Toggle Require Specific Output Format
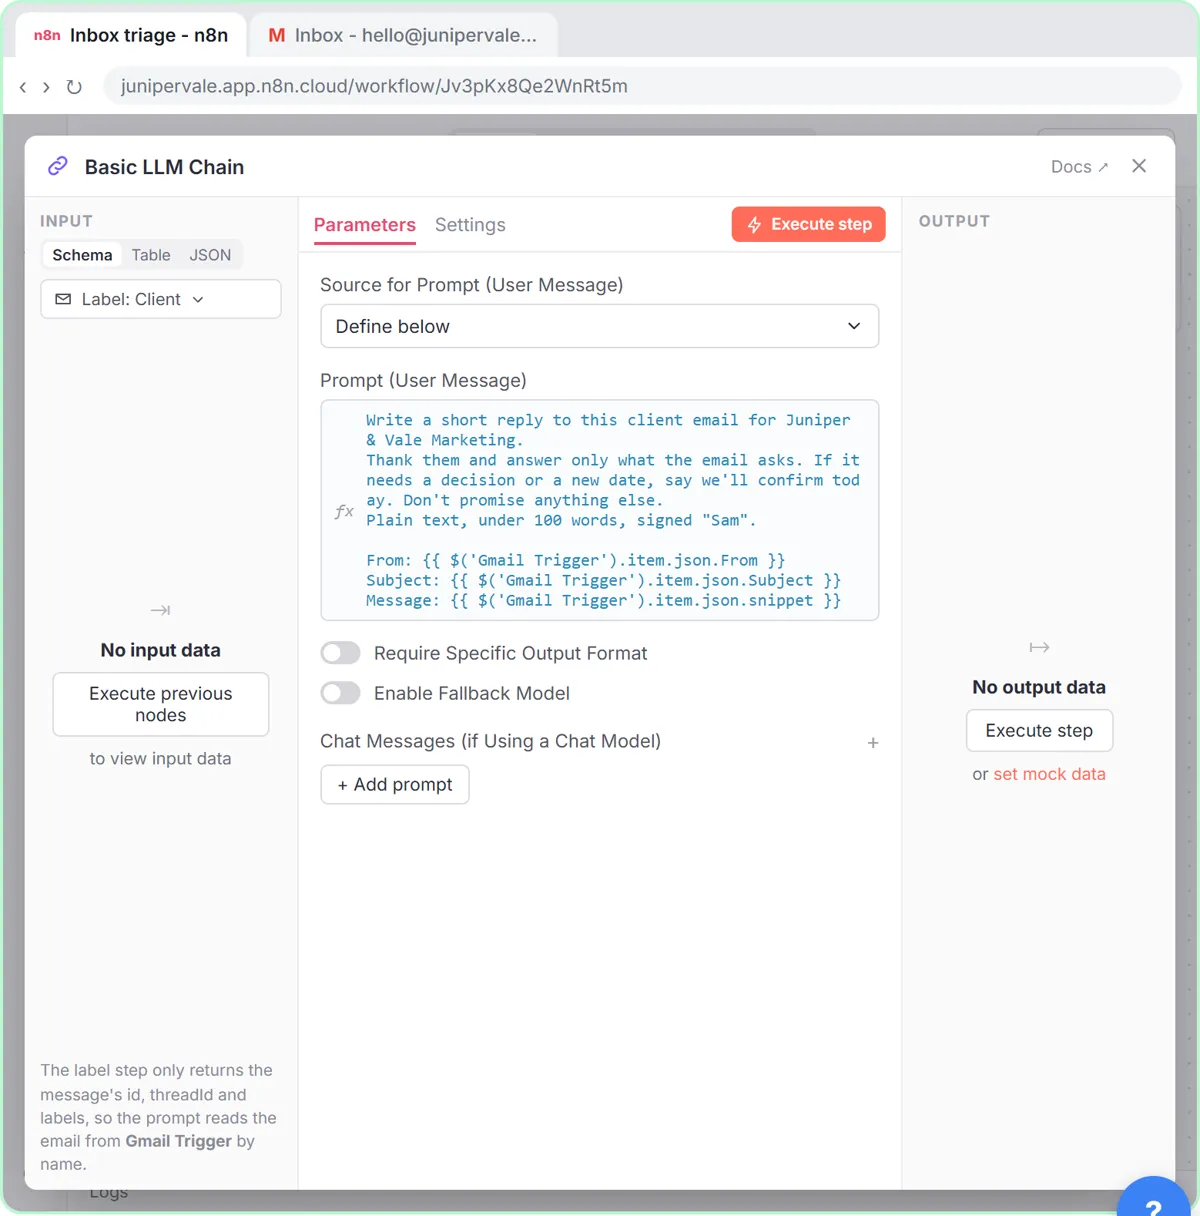The width and height of the screenshot is (1200, 1216). [341, 653]
